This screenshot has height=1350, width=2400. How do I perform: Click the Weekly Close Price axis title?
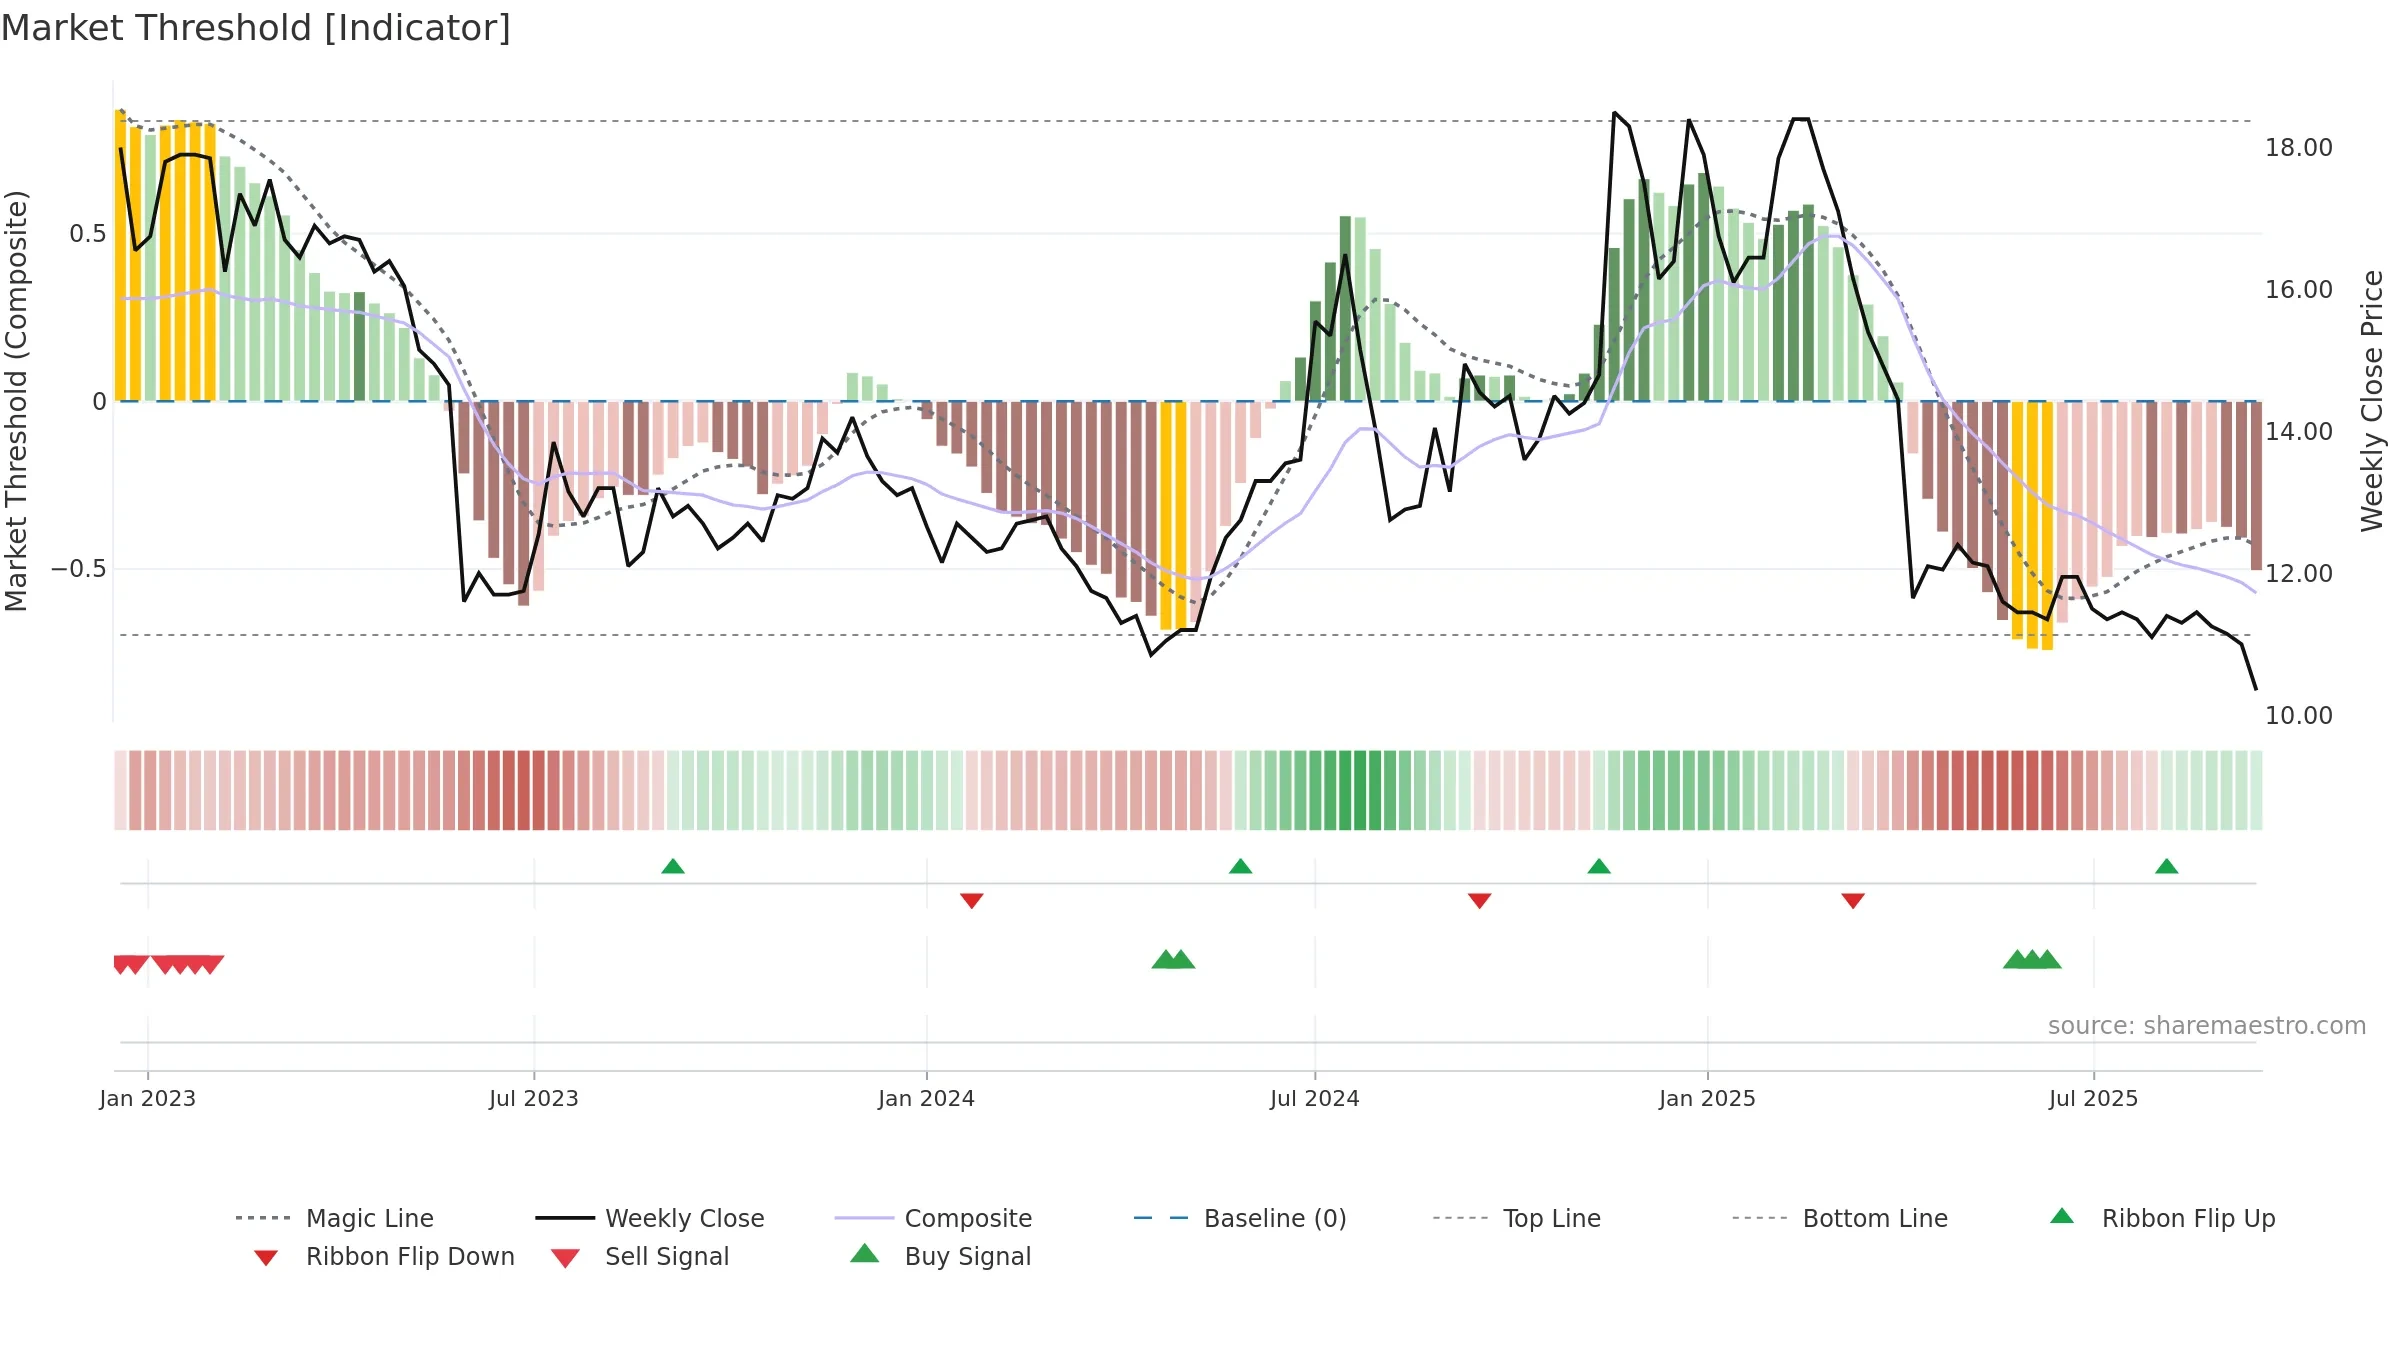pyautogui.click(x=2372, y=401)
